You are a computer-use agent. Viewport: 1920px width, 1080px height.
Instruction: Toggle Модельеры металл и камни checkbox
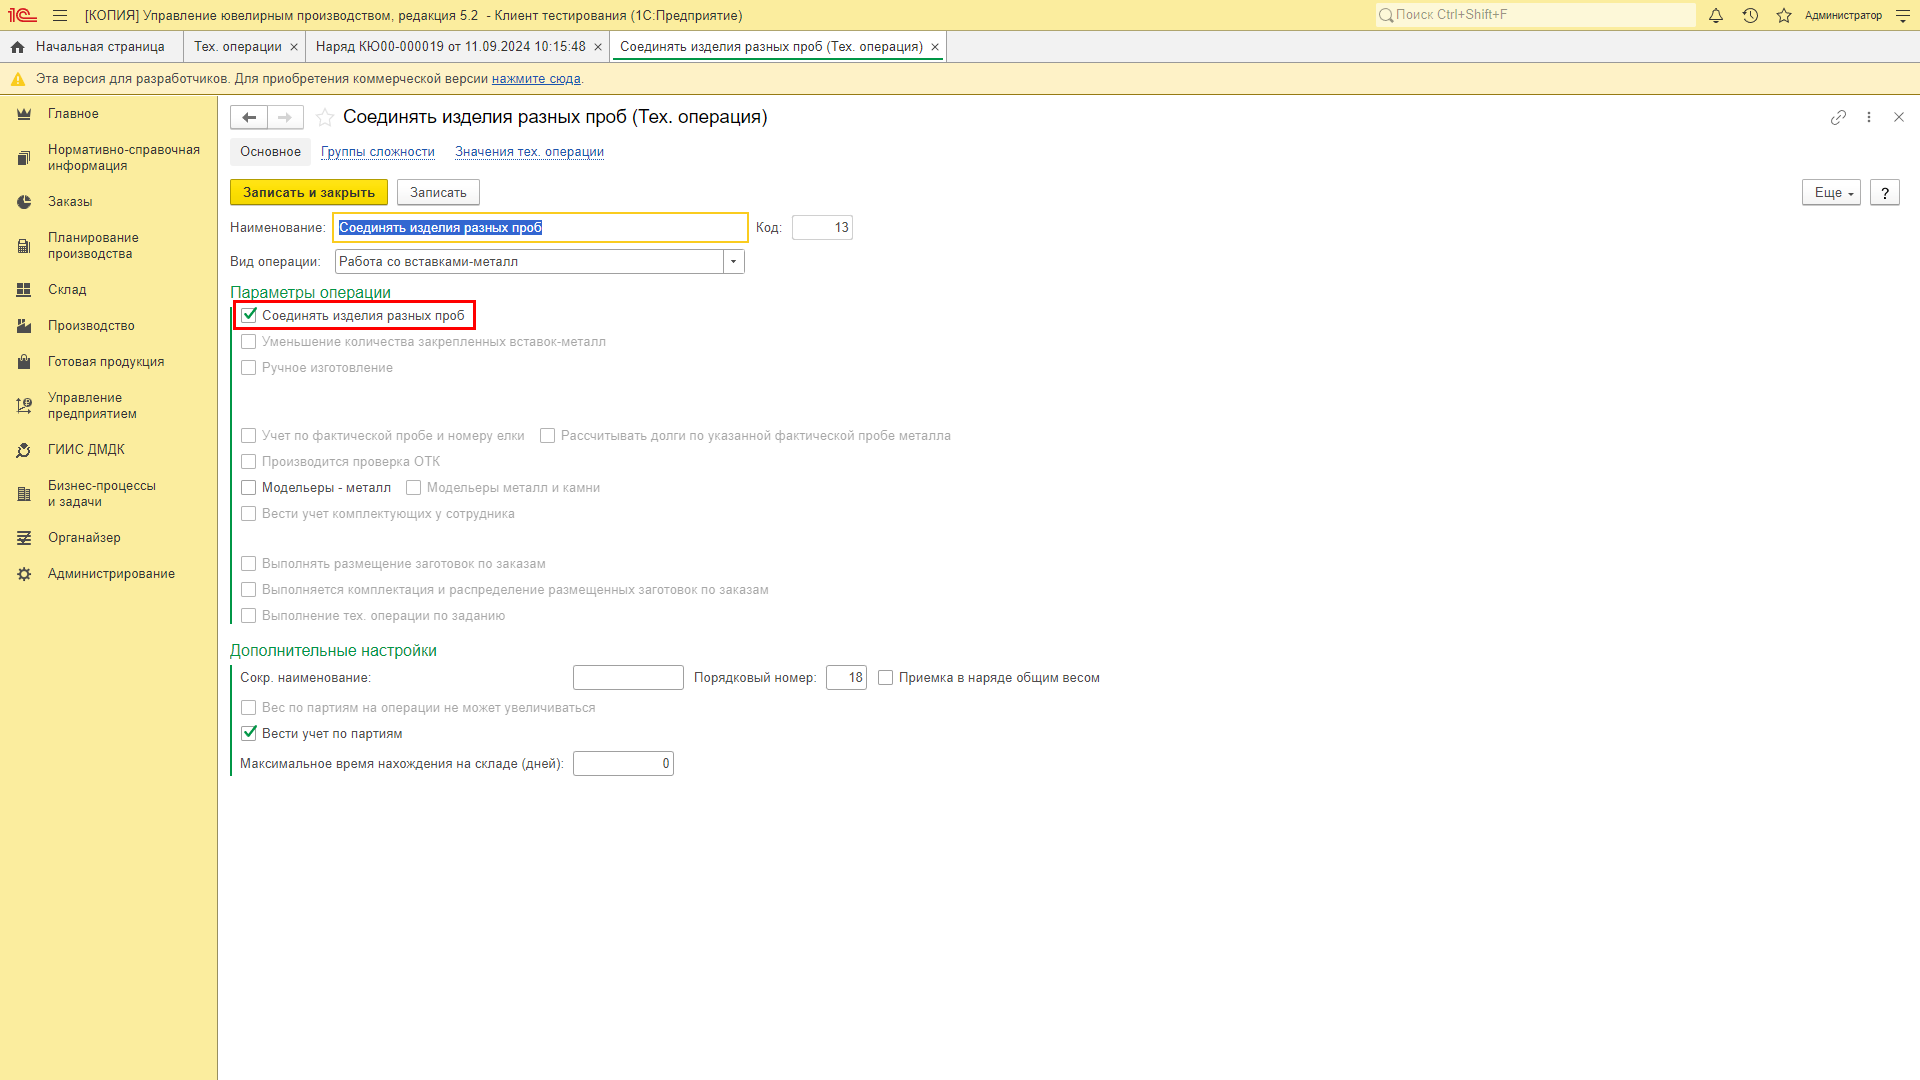[x=414, y=488]
